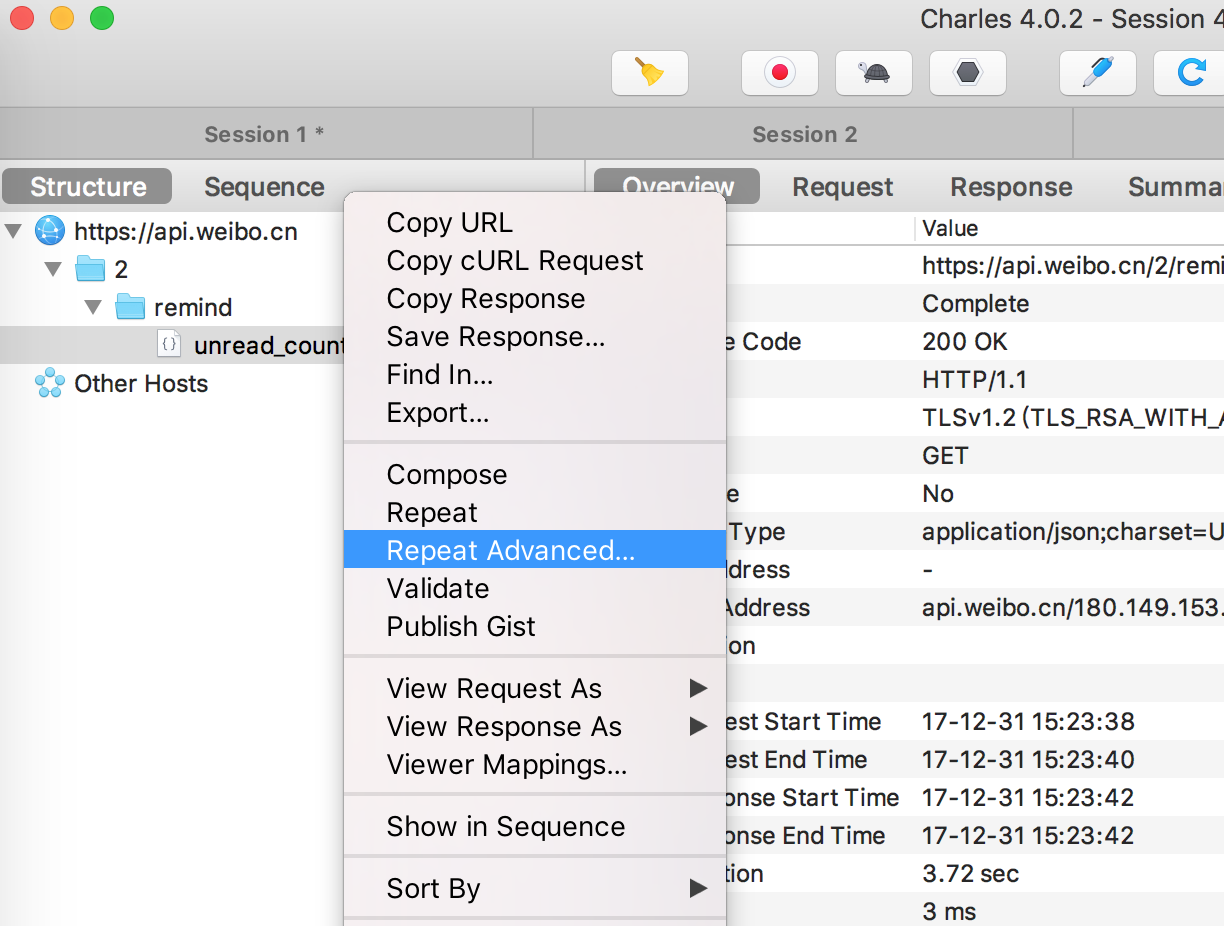Select the Other Hosts icon
Viewport: 1224px width, 926px height.
pos(49,383)
